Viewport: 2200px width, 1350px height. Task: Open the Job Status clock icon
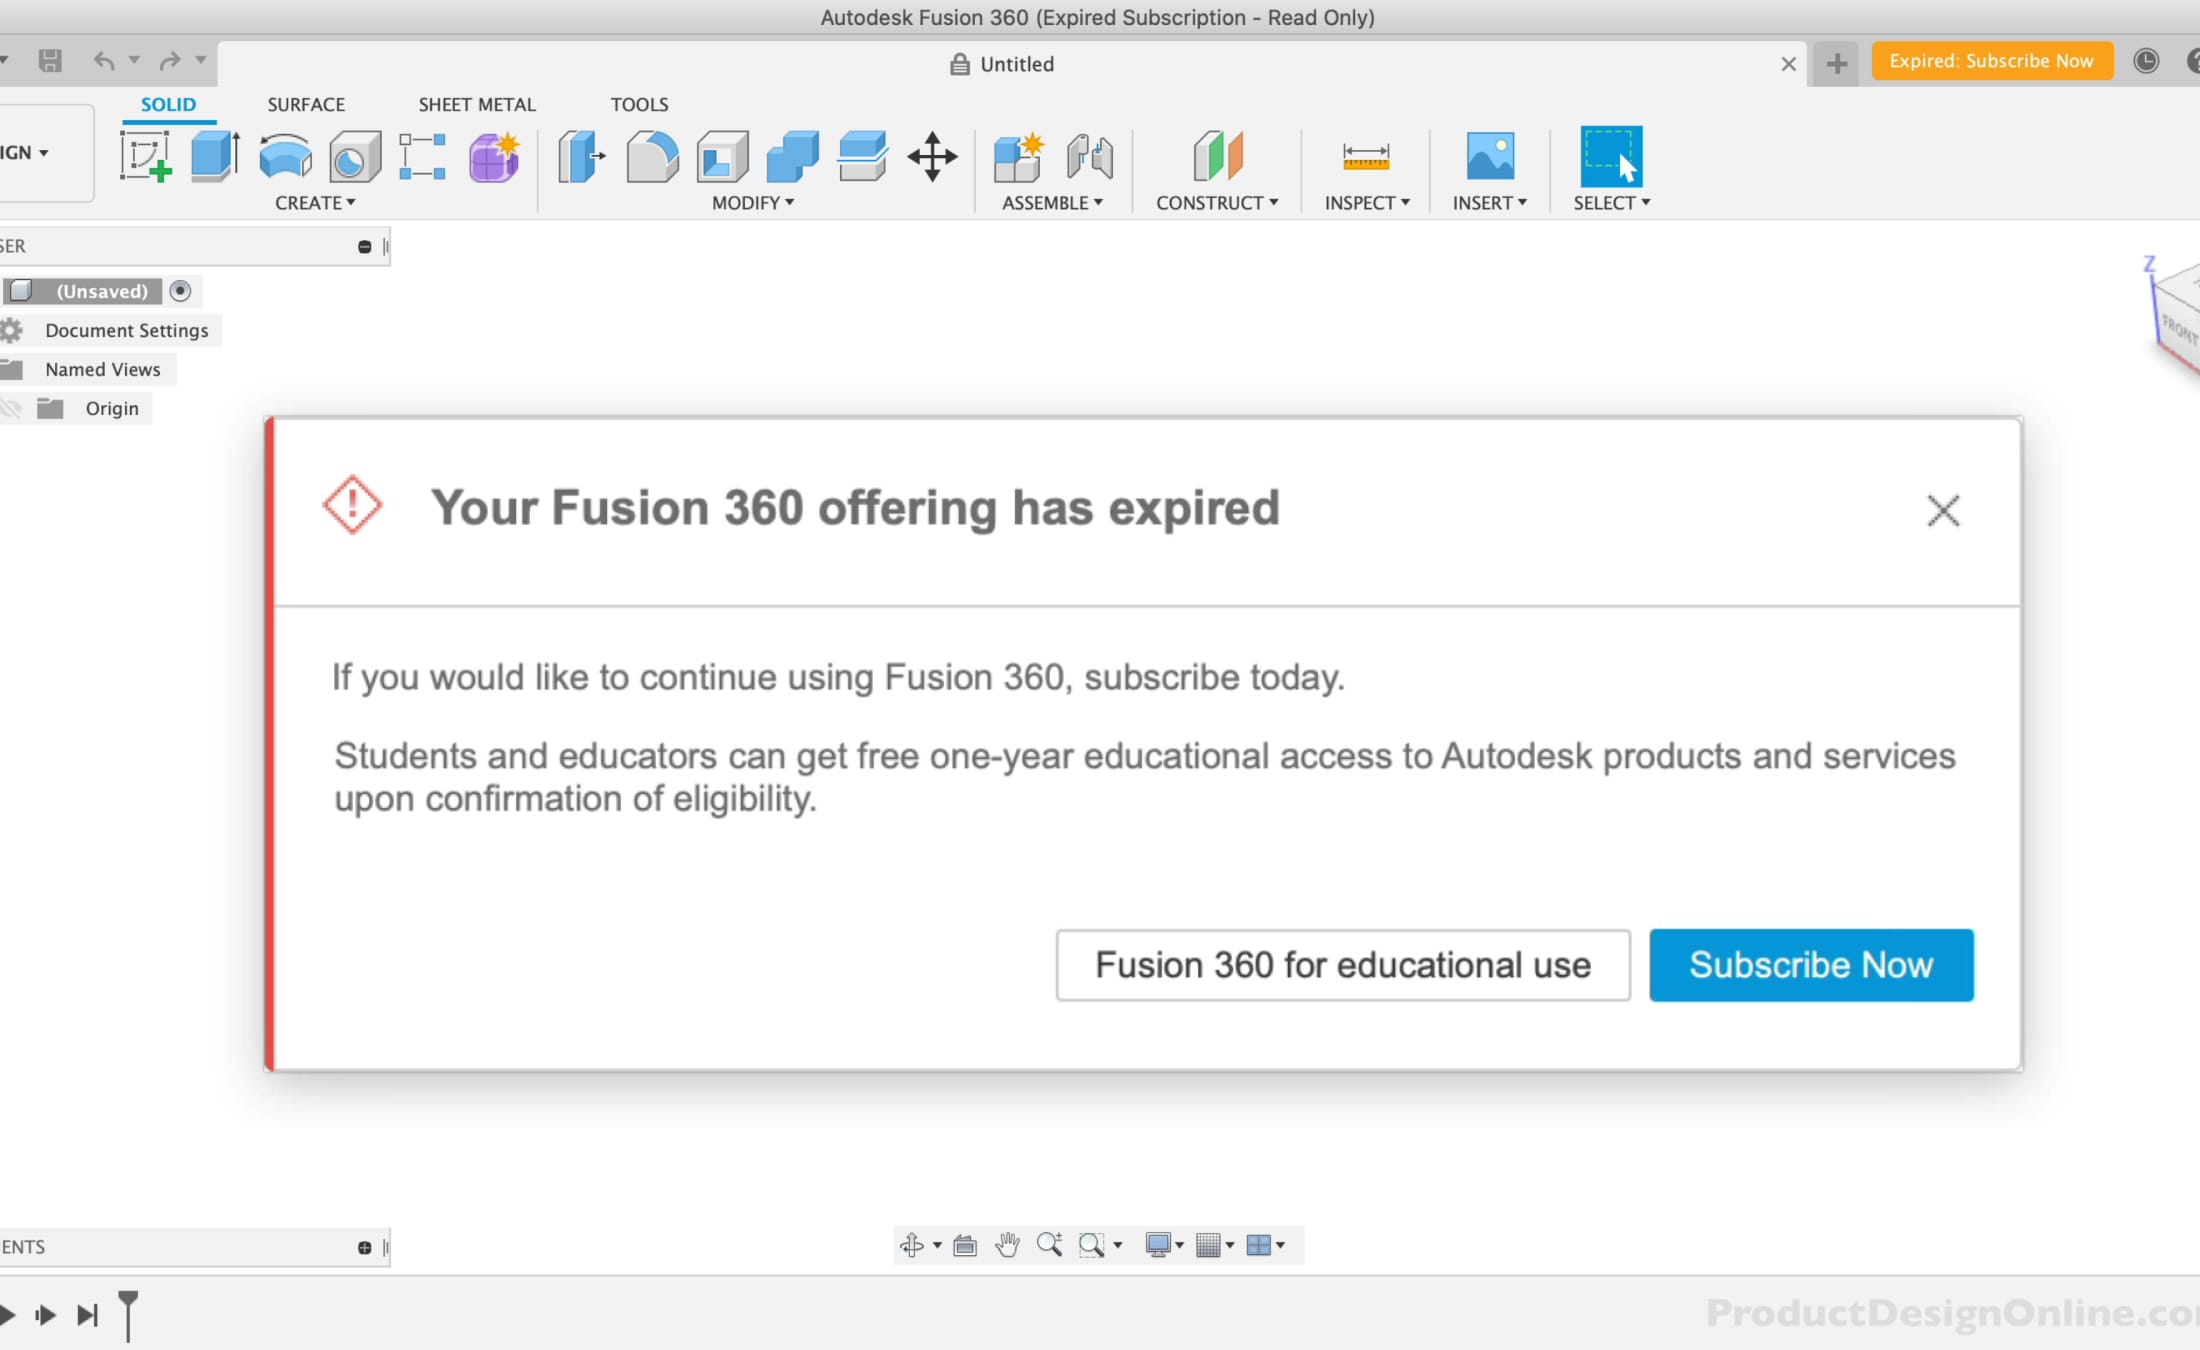pyautogui.click(x=2146, y=61)
